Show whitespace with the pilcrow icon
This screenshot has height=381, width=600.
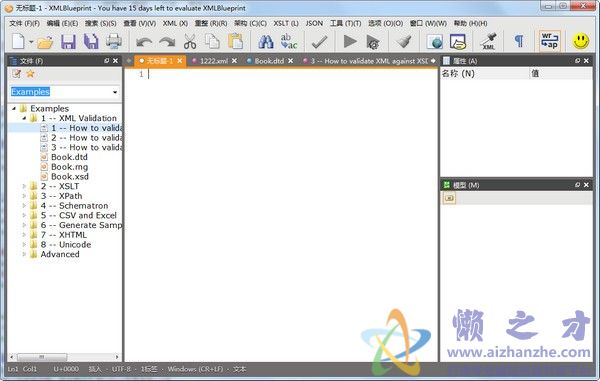(519, 41)
